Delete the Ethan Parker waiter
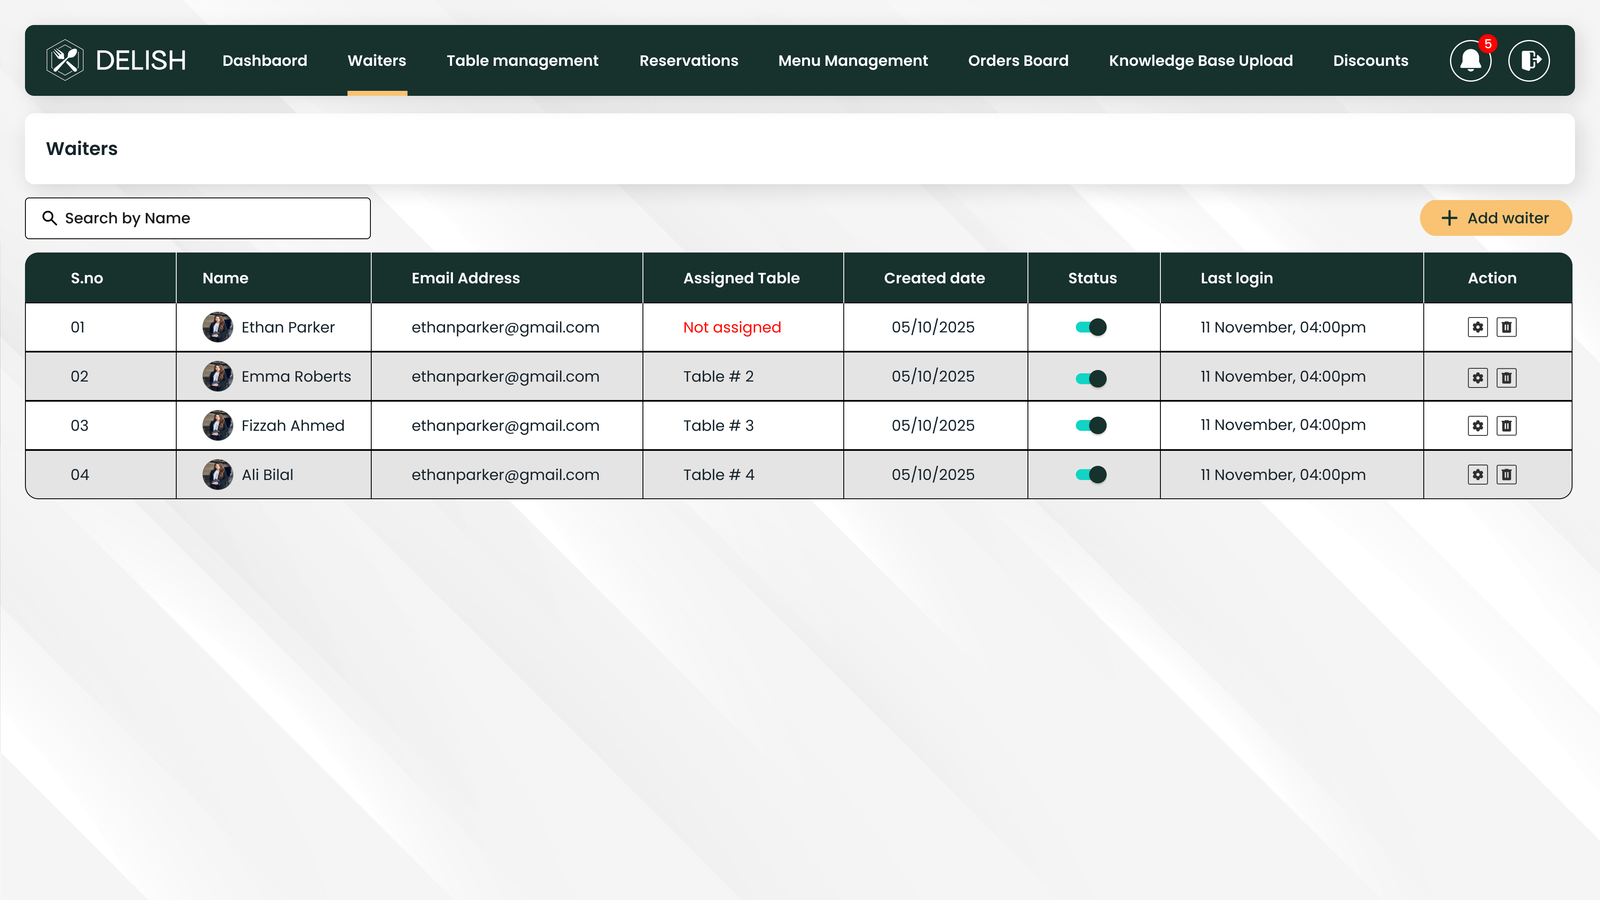Screen dimensions: 1600x900 pos(1507,327)
